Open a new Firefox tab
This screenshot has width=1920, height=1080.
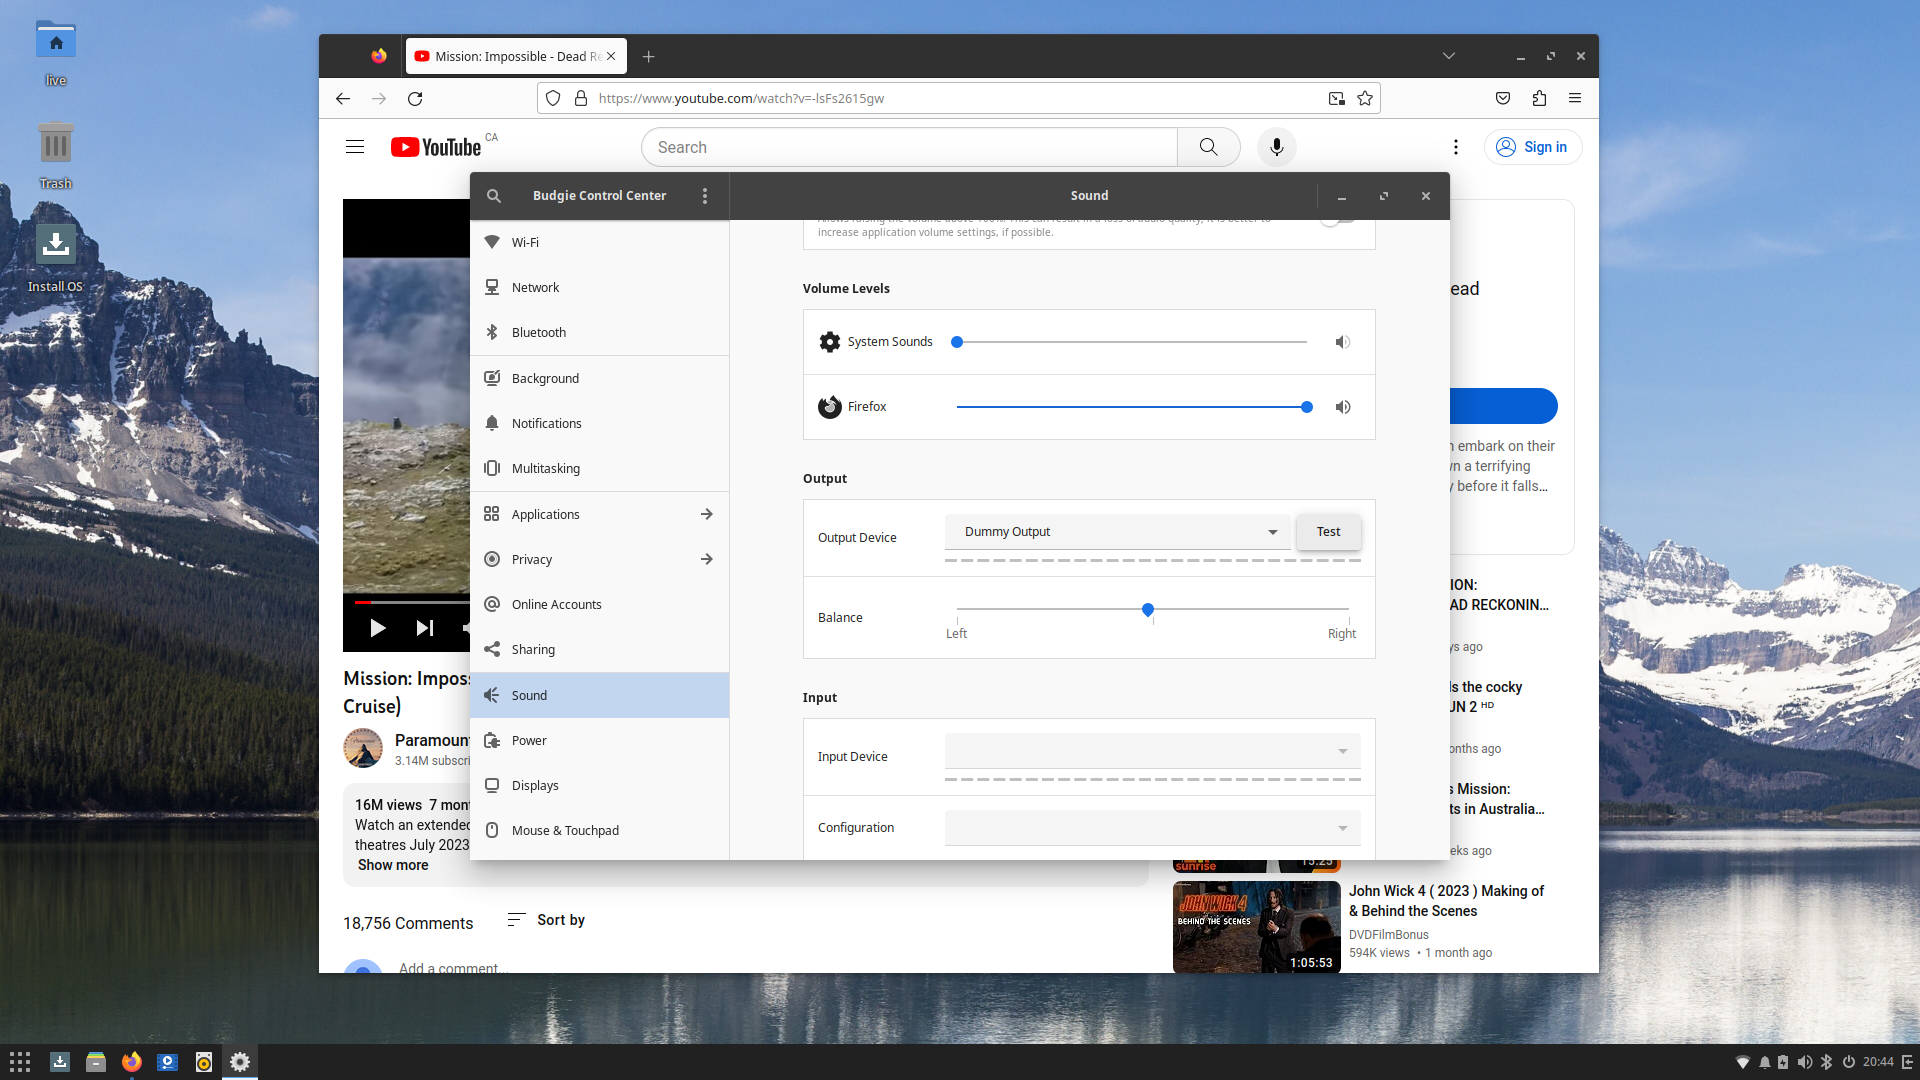(x=648, y=57)
